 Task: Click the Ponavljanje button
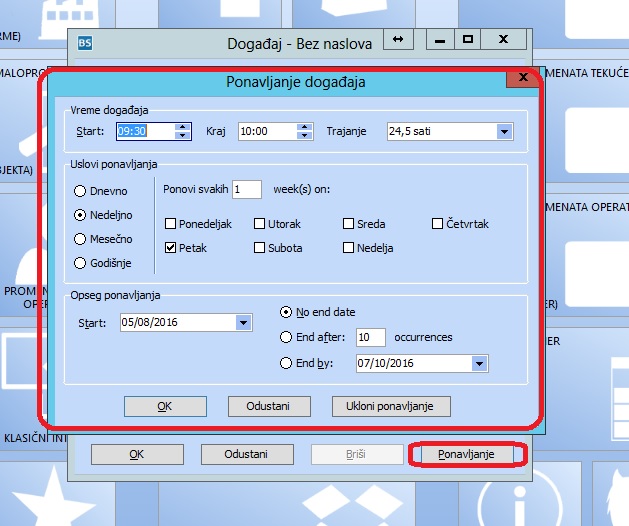pyautogui.click(x=467, y=454)
